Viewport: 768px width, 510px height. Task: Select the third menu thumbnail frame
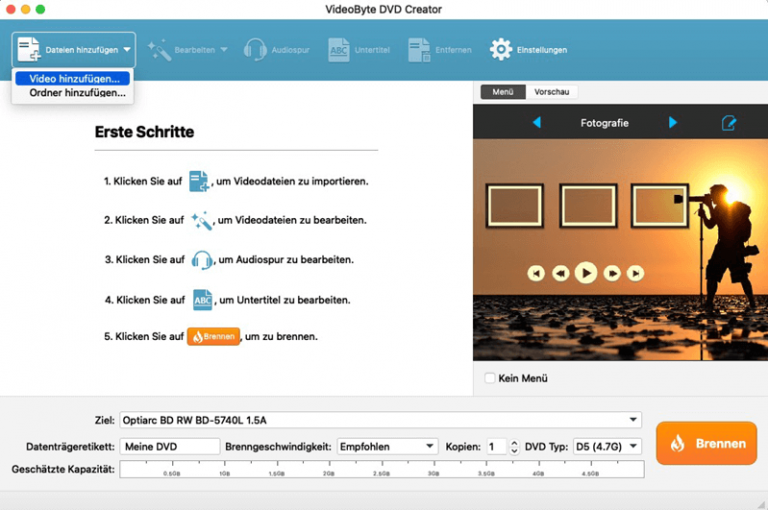[660, 206]
